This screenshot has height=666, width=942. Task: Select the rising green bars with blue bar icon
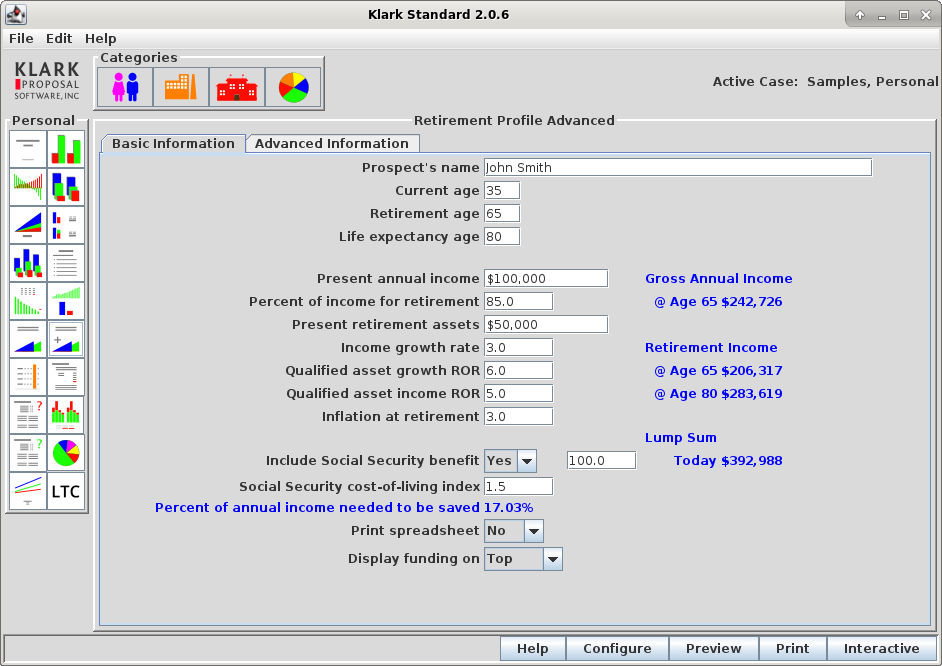point(65,301)
